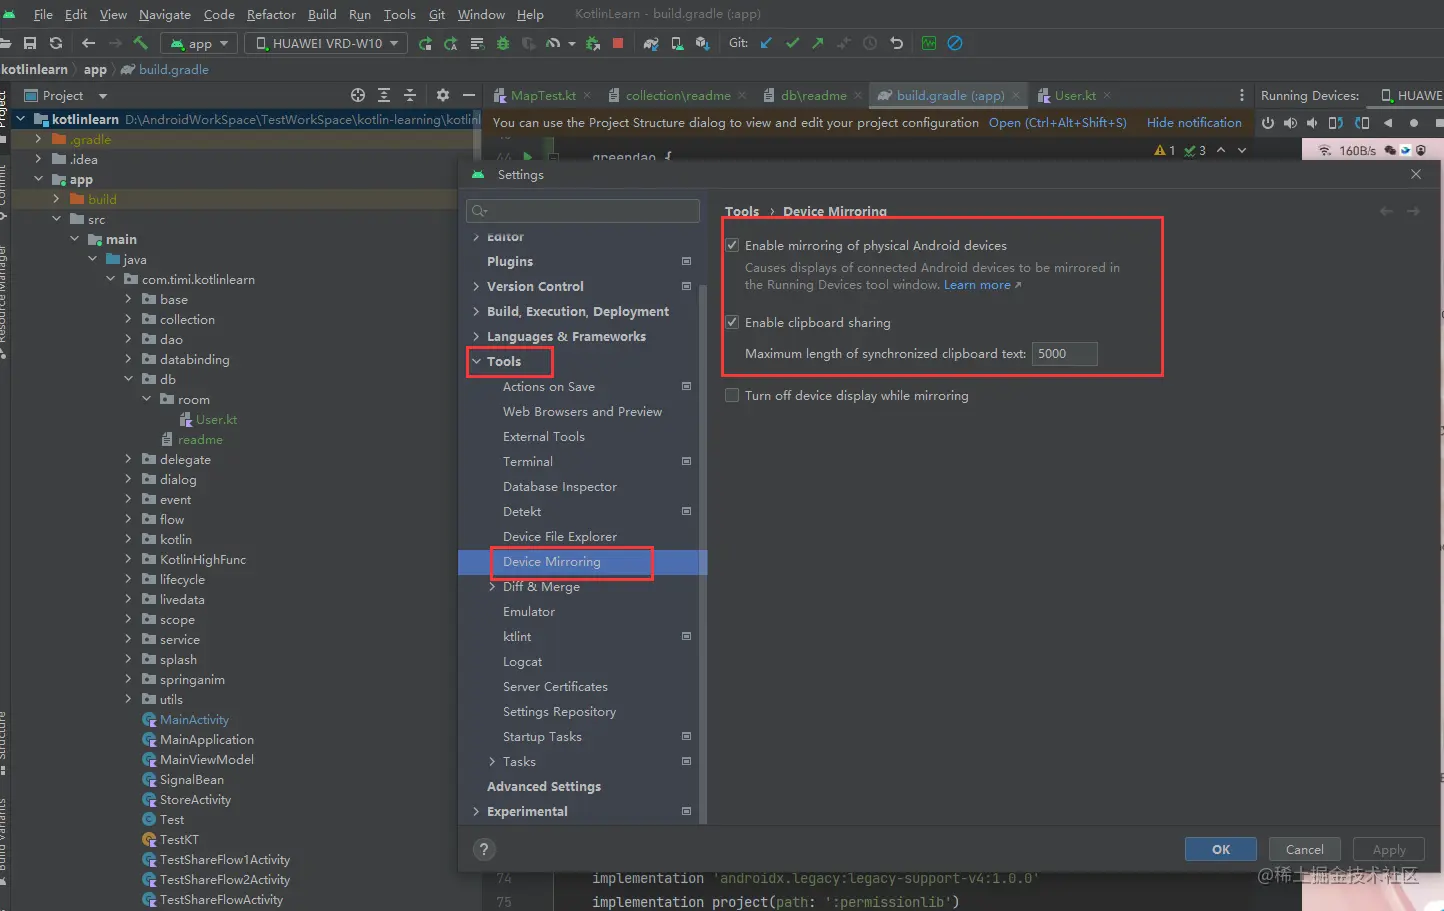Check Turn off device display while mirroring
The height and width of the screenshot is (911, 1444).
pyautogui.click(x=732, y=395)
